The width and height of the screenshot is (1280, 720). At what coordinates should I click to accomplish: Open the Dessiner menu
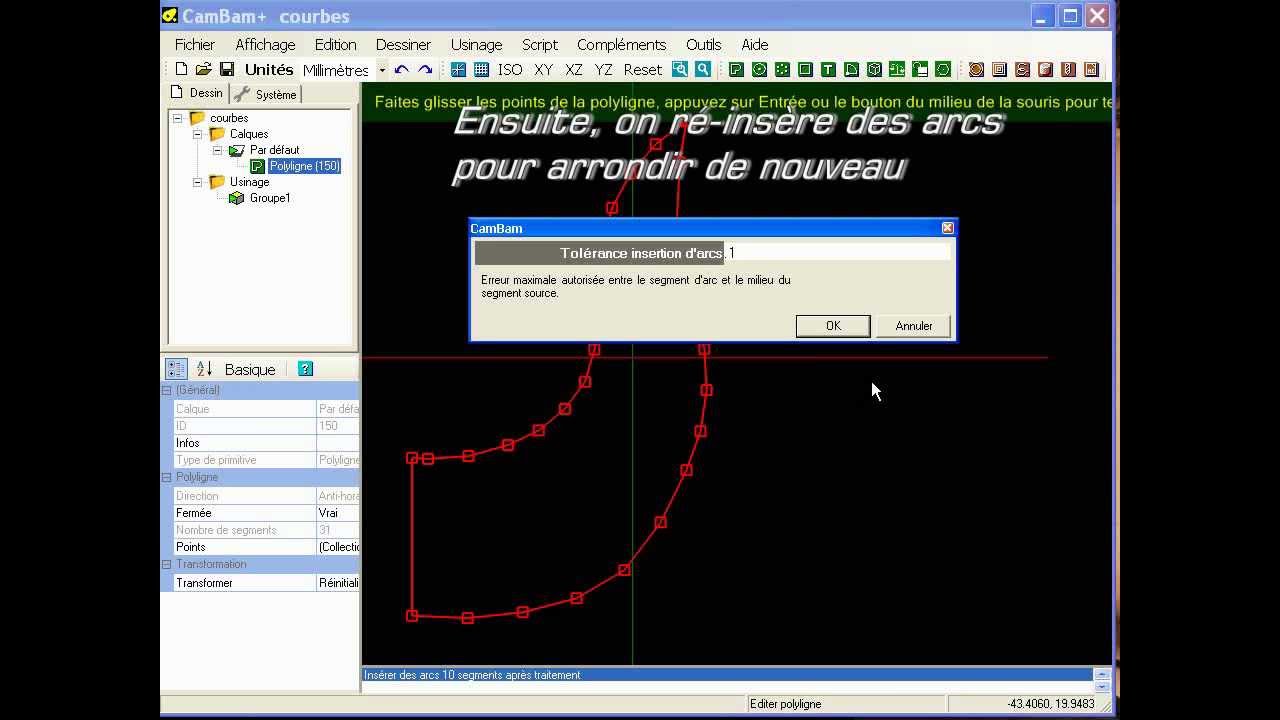pos(403,44)
